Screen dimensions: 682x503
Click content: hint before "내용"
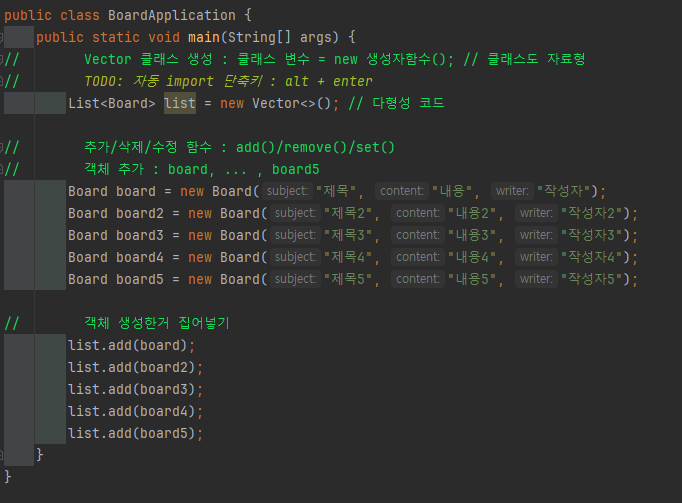pos(401,191)
